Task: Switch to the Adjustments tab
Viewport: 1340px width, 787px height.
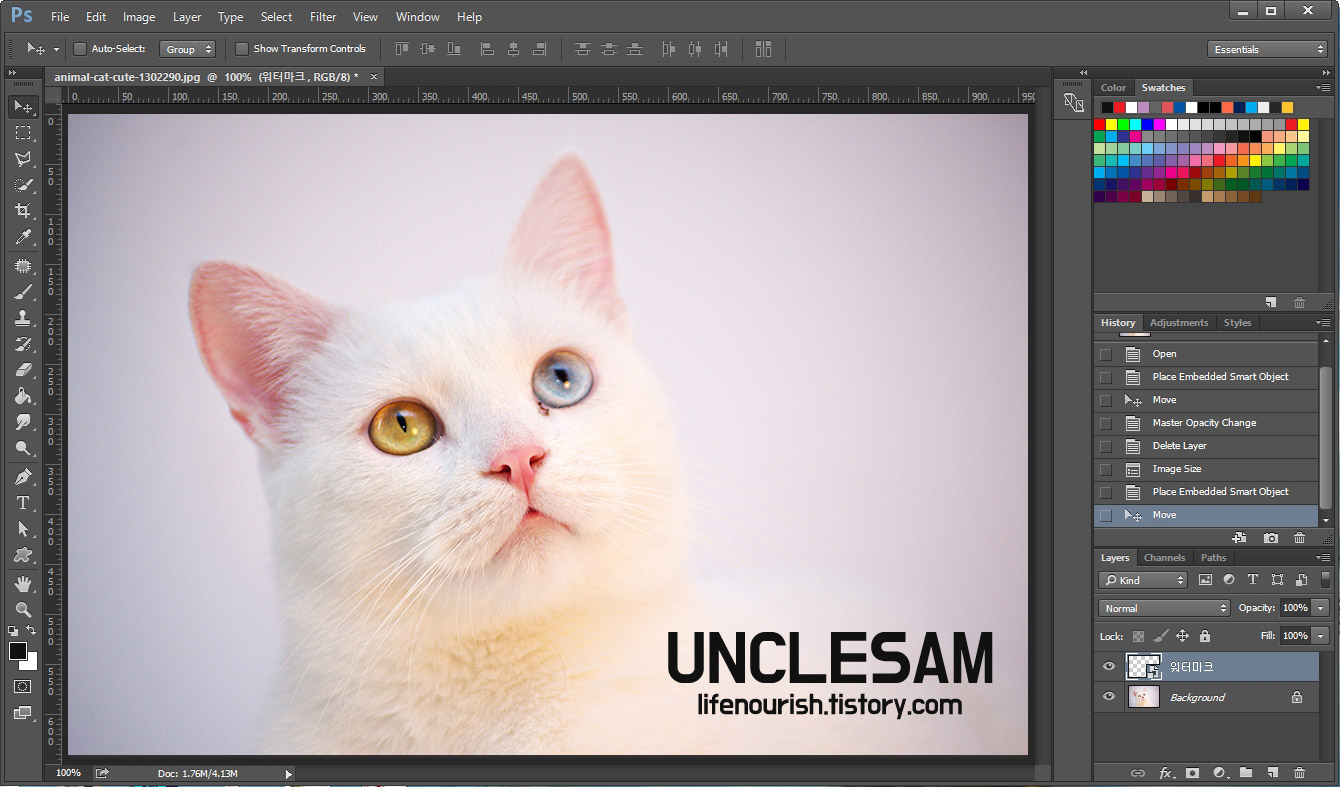Action: coord(1179,323)
